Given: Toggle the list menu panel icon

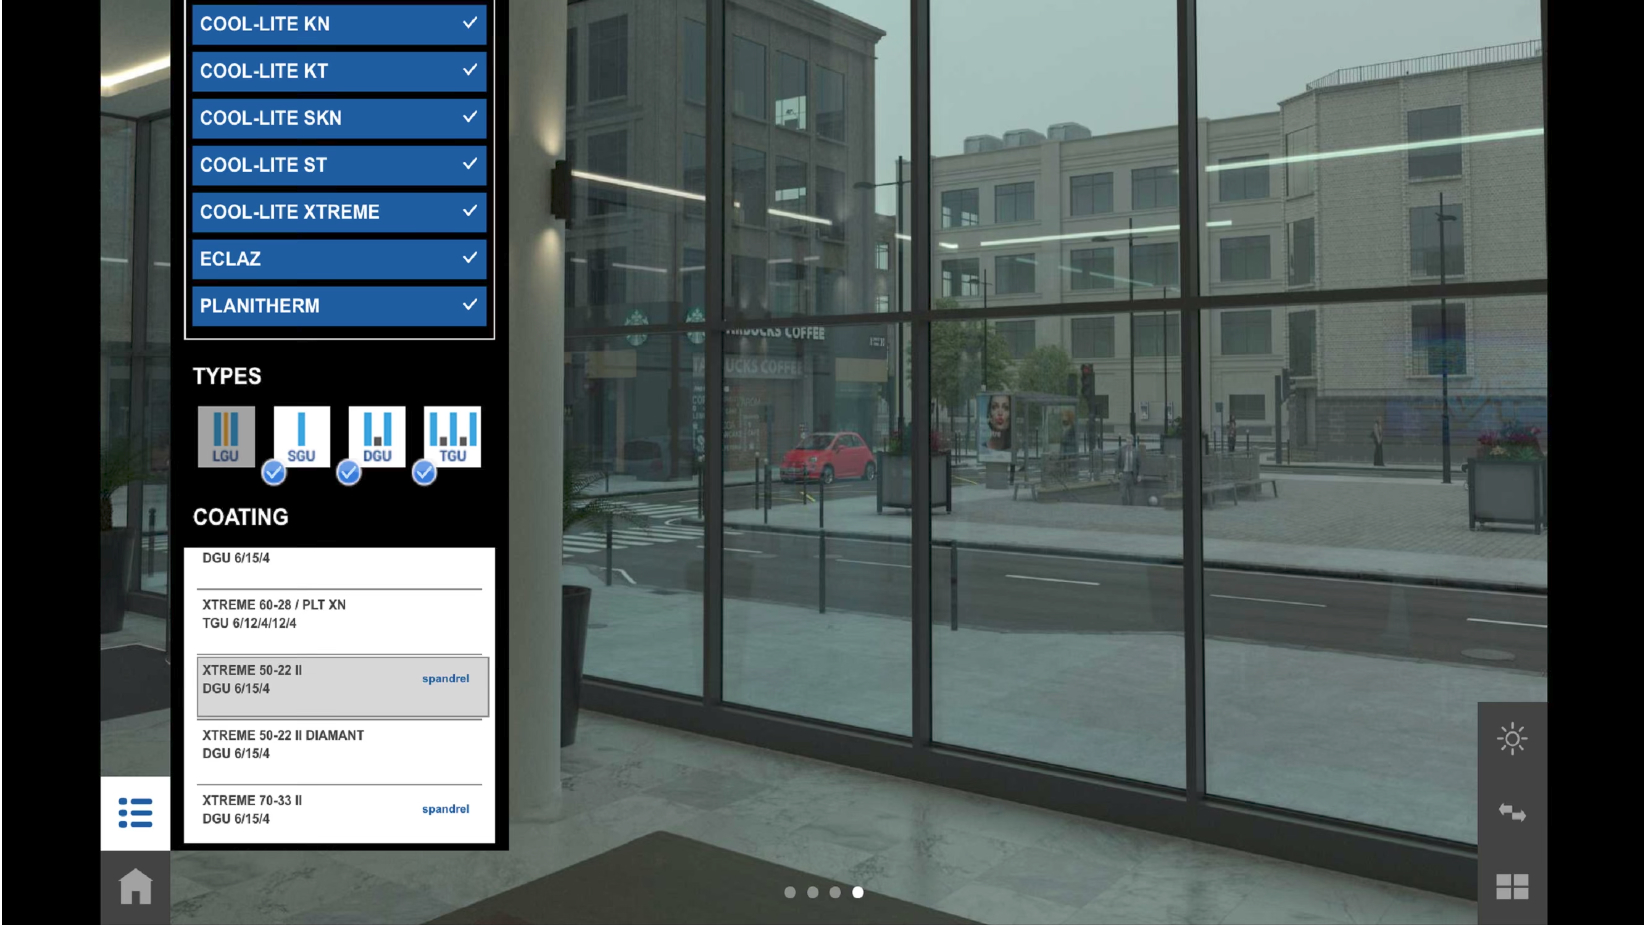Looking at the screenshot, I should [x=135, y=813].
